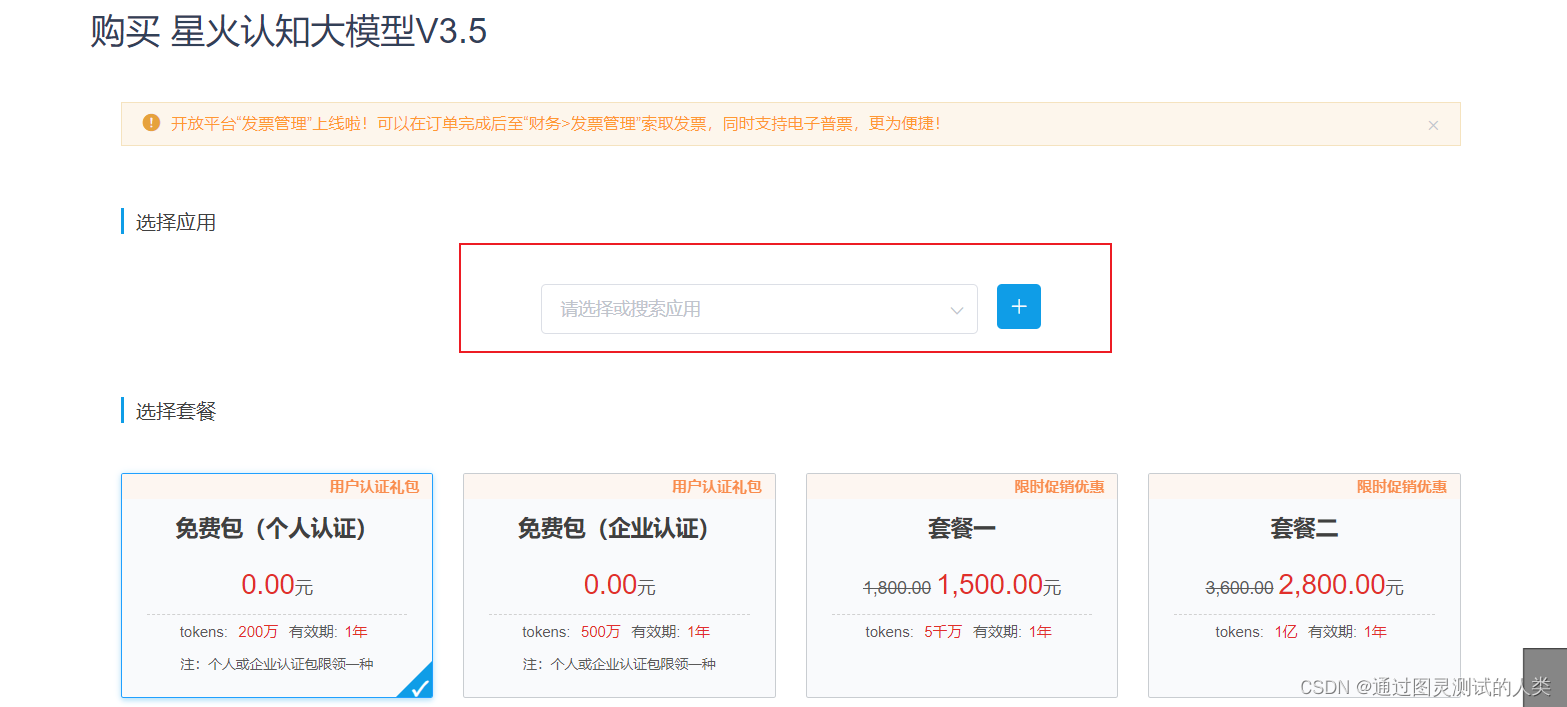The width and height of the screenshot is (1567, 707).
Task: Dismiss the invoice notice with the X
Action: point(1433,125)
